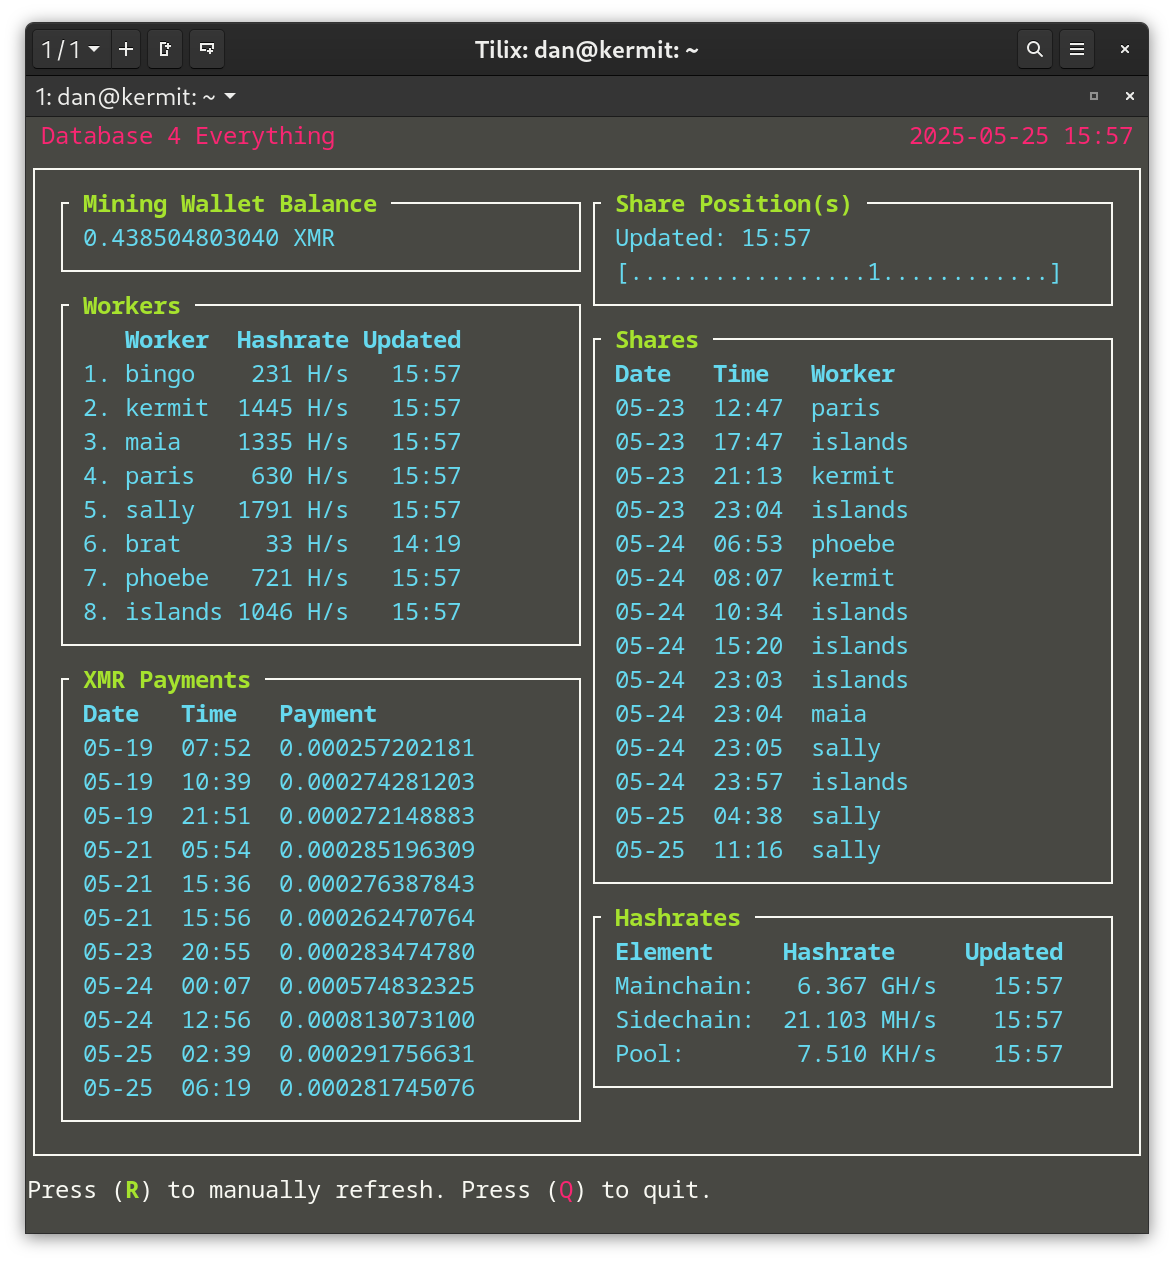Click the green R refresh key hint
1174x1262 pixels.
coord(132,1190)
